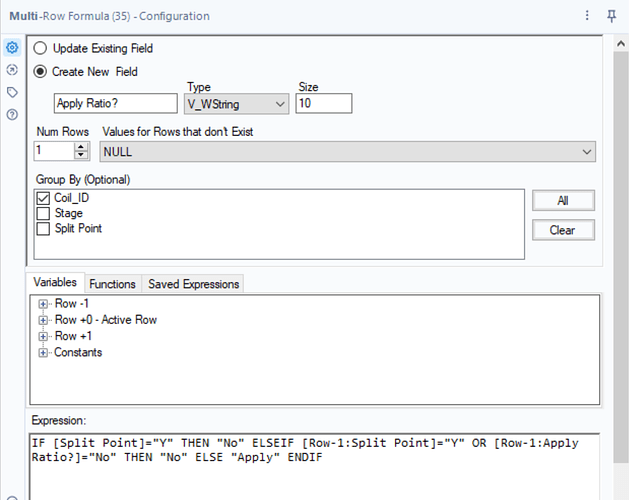Screen dimensions: 629x500
Task: Open the Annotation tag icon in sidebar
Action: click(x=12, y=92)
